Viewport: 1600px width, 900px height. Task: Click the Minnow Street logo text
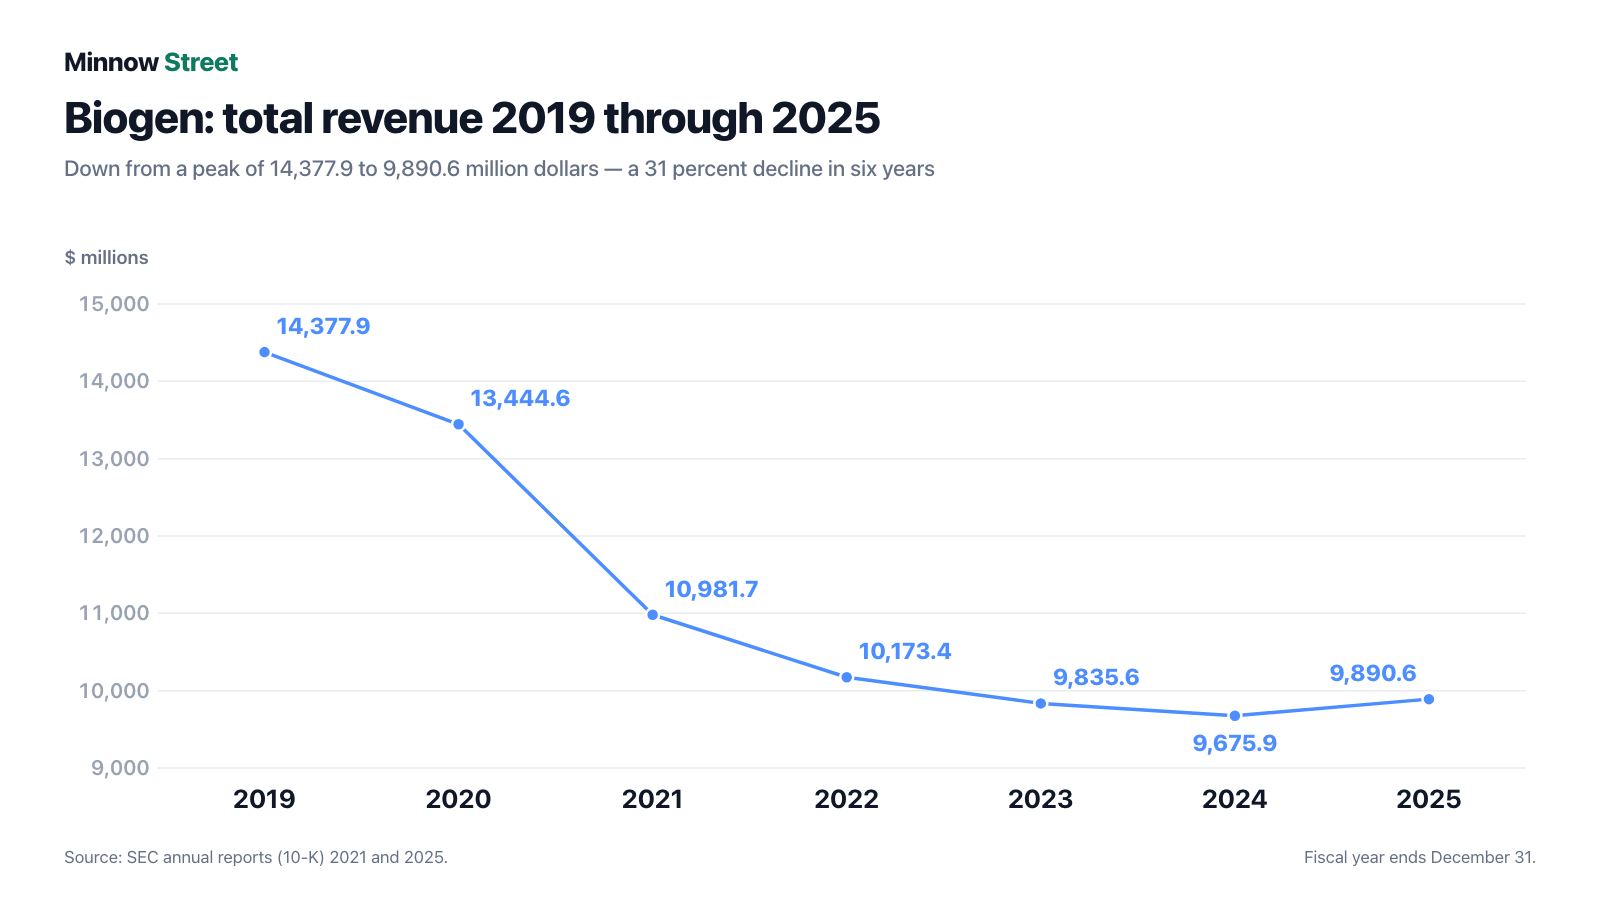click(151, 62)
